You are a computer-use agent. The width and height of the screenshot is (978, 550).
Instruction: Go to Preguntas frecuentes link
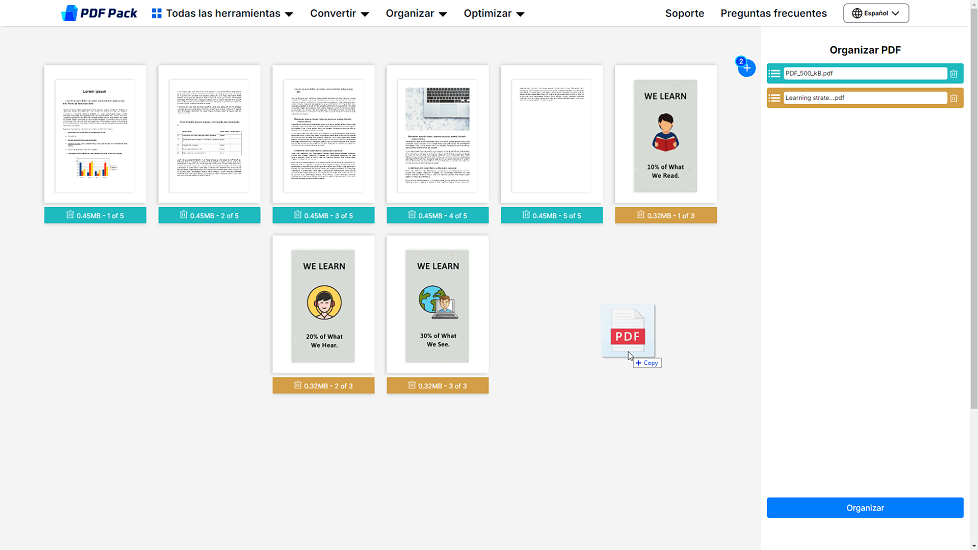pos(773,14)
